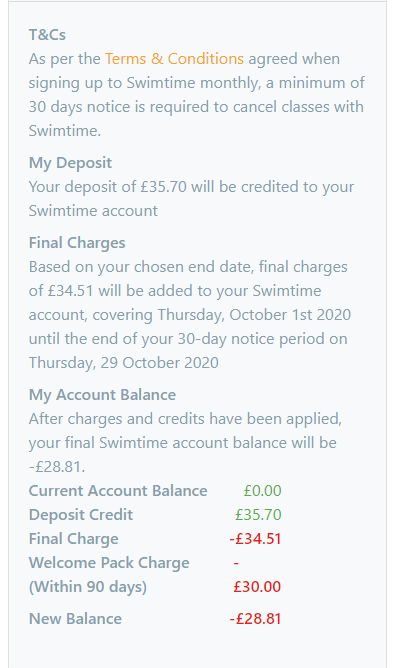Image resolution: width=397 pixels, height=668 pixels.
Task: Click the T&Cs heading
Action: (47, 35)
